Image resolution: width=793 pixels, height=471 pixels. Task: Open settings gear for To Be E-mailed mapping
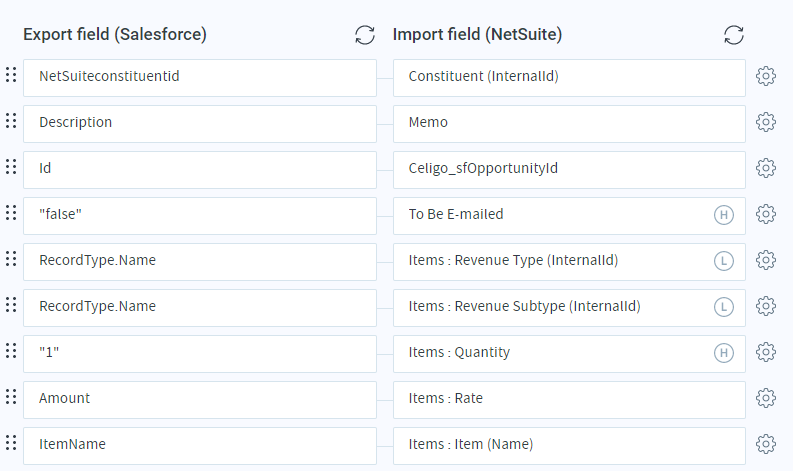[766, 214]
